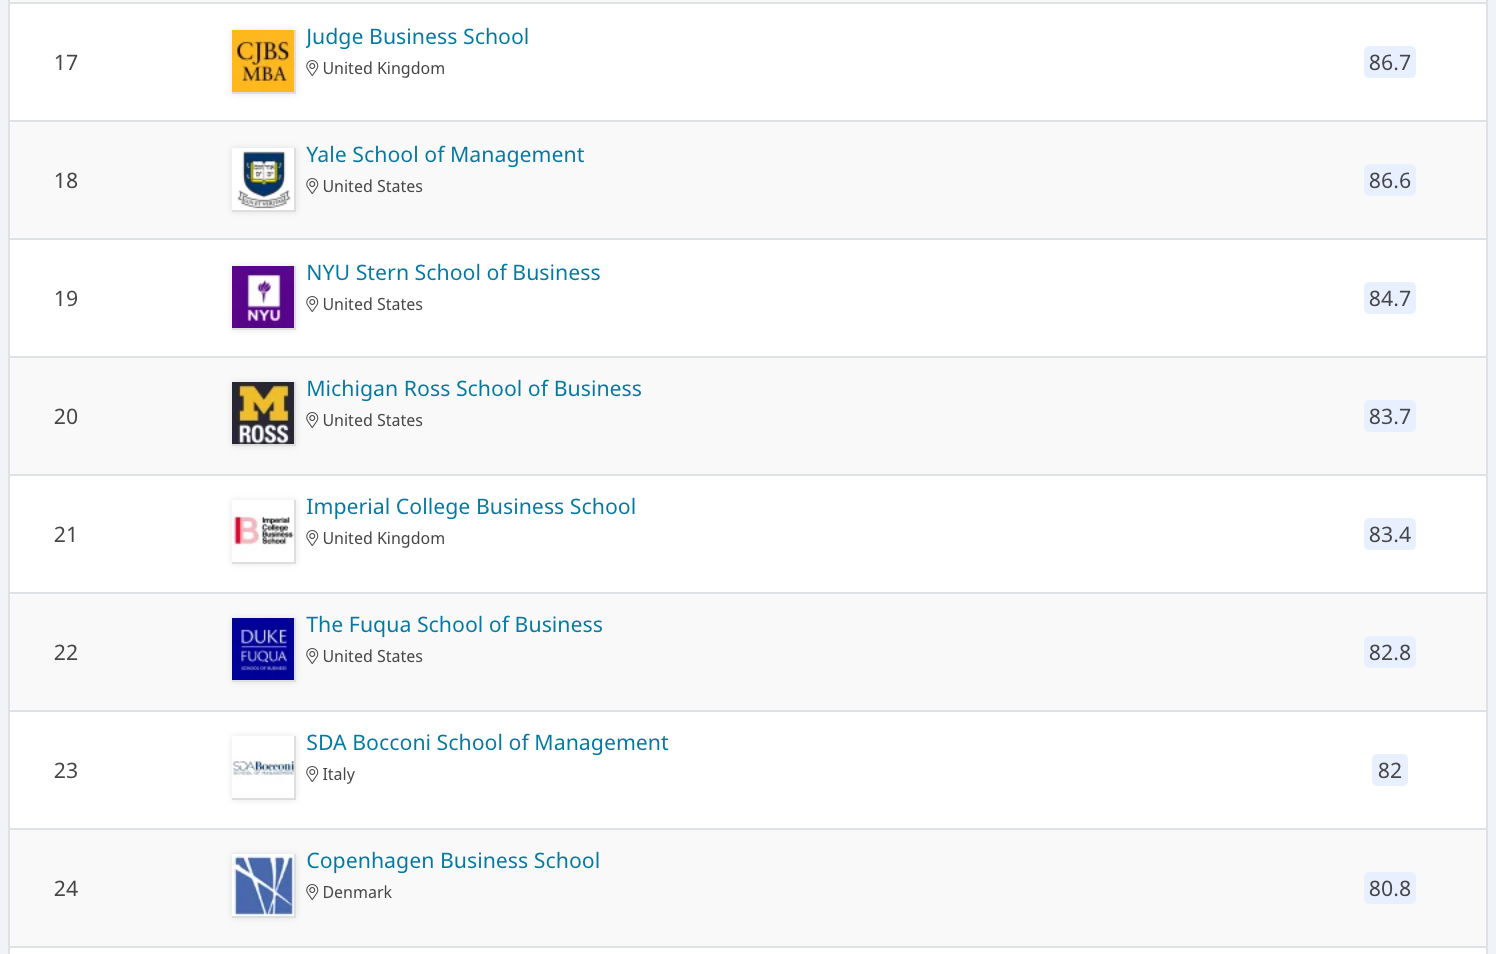
Task: Click the location pin next to Denmark
Action: [x=312, y=892]
